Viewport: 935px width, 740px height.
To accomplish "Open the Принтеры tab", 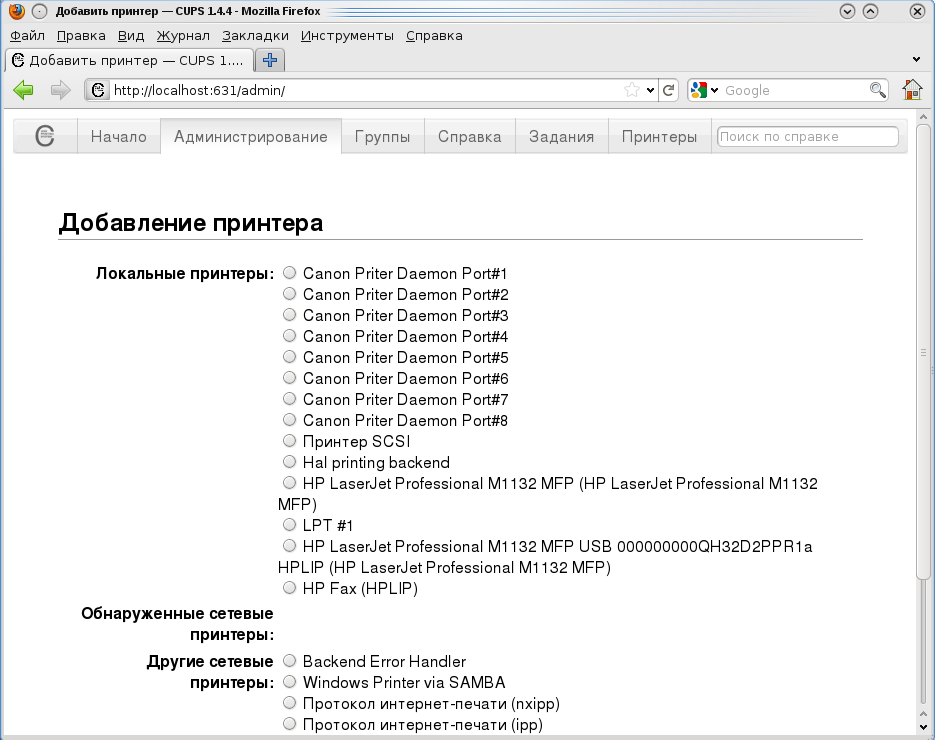I will pos(659,136).
